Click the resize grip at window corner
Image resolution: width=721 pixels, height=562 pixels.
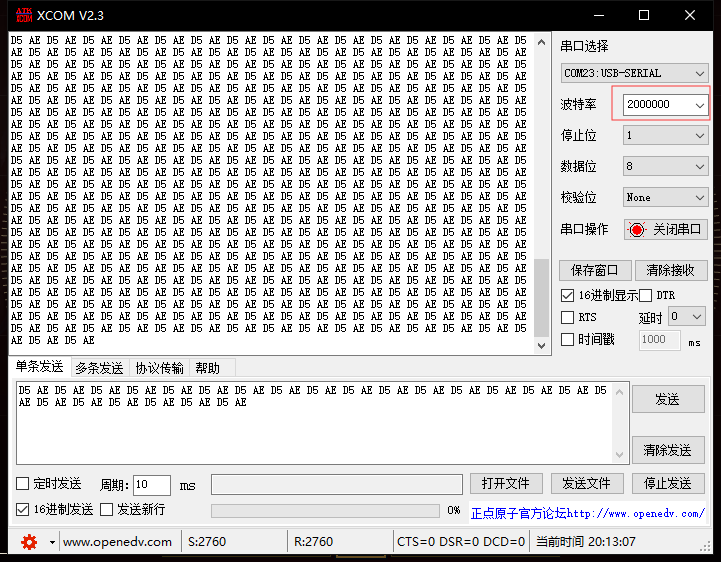(x=705, y=546)
